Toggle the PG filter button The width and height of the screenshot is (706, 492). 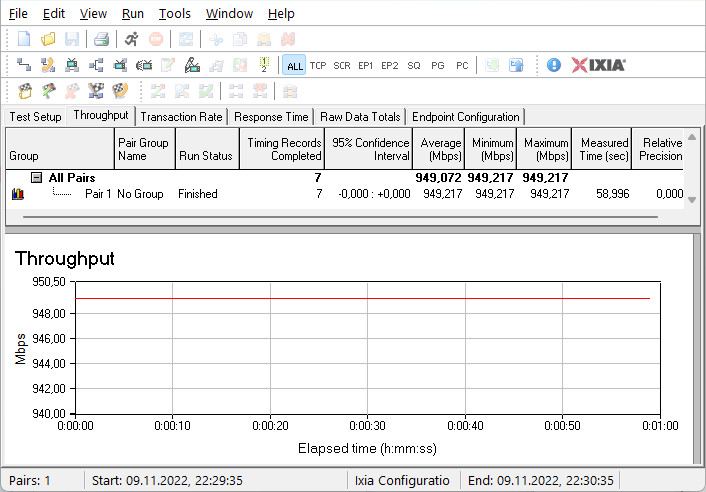(x=438, y=66)
